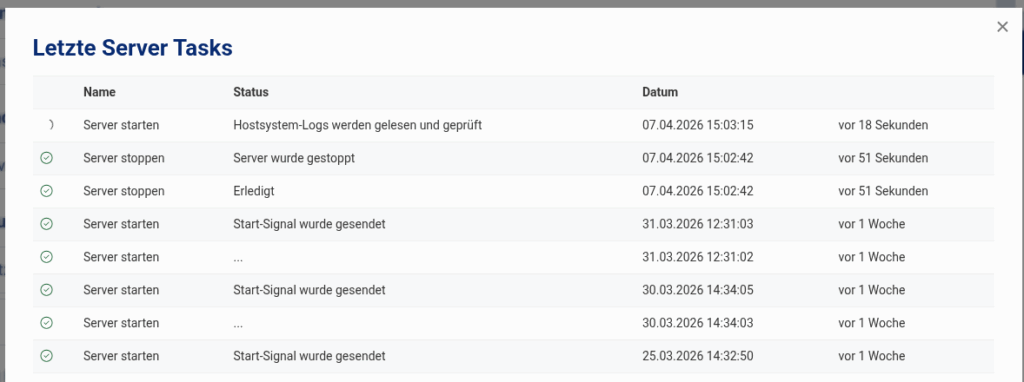Click 'Start-Signal wurde gesendet' in the 25.03.2026 row
The width and height of the screenshot is (1024, 382).
coord(309,357)
